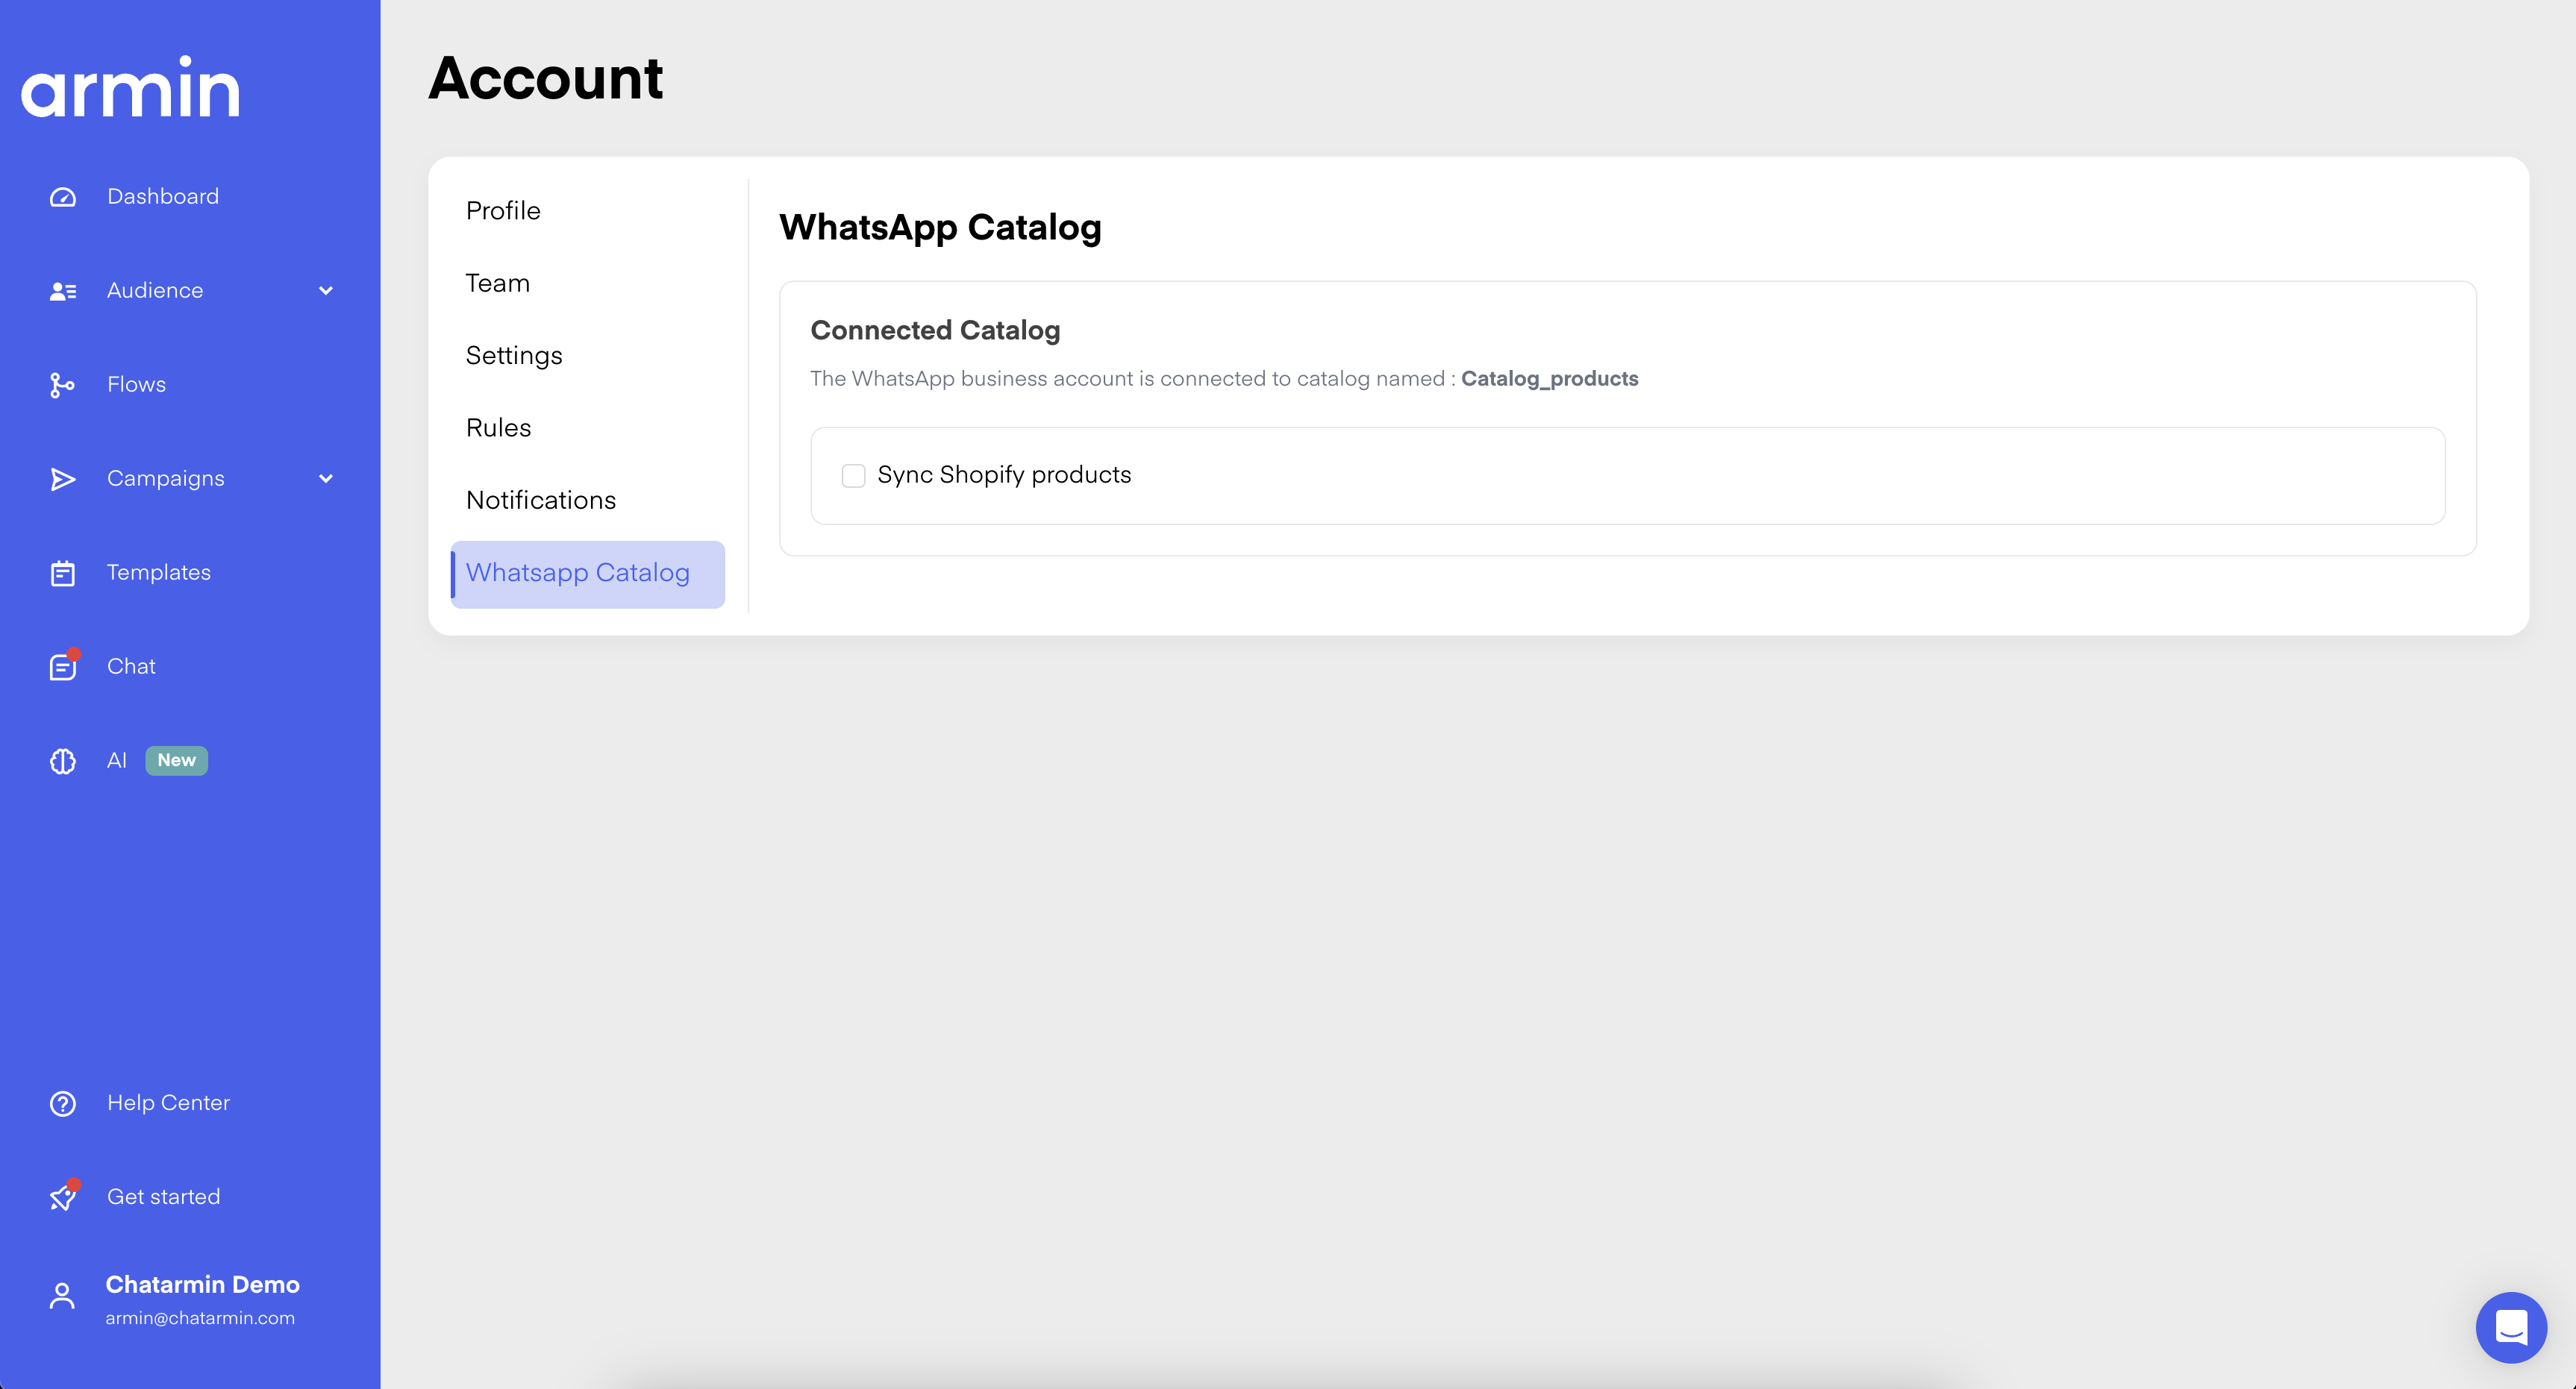
Task: Click the user profile avatar icon
Action: (62, 1296)
